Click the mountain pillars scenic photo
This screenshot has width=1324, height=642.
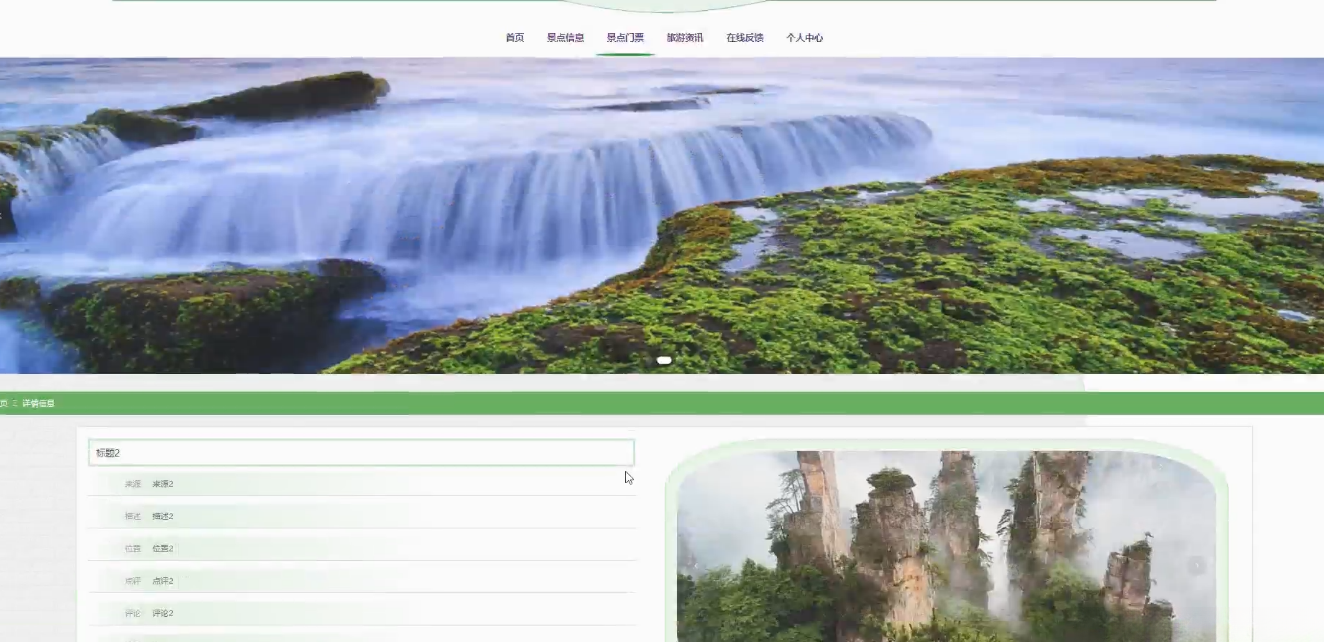(x=946, y=546)
